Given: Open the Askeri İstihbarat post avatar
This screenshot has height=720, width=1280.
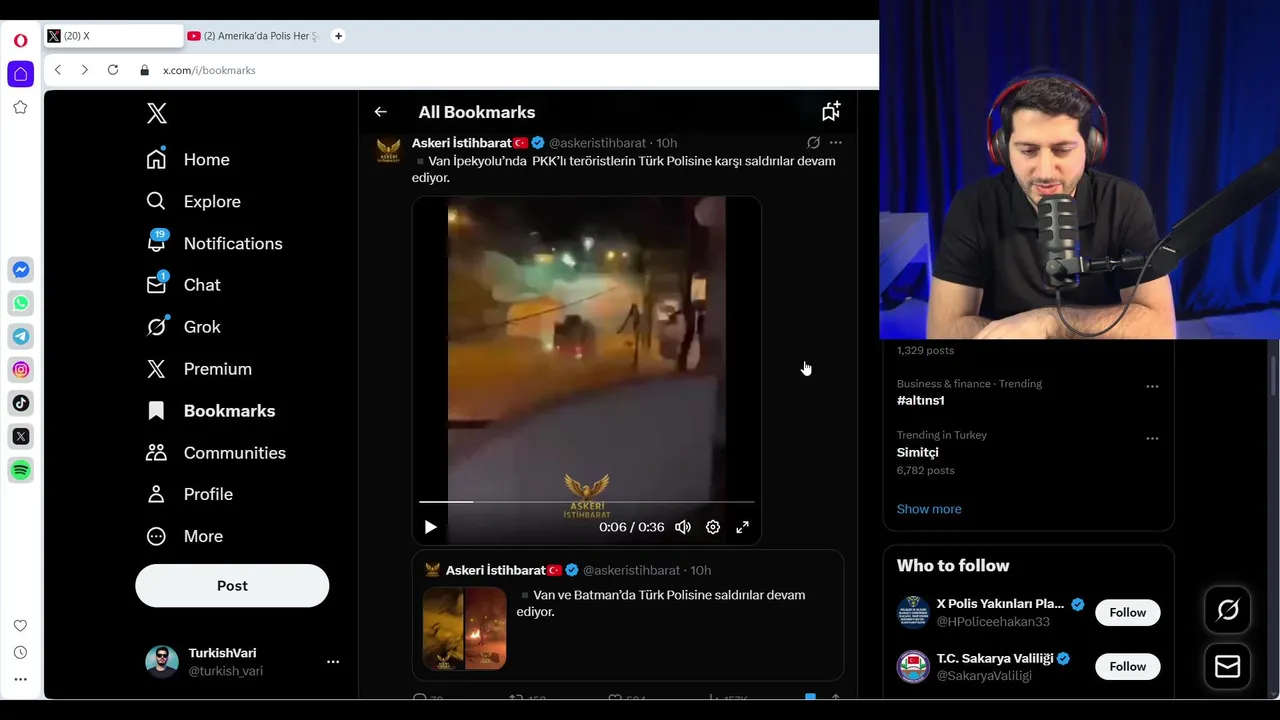Looking at the screenshot, I should (x=388, y=151).
